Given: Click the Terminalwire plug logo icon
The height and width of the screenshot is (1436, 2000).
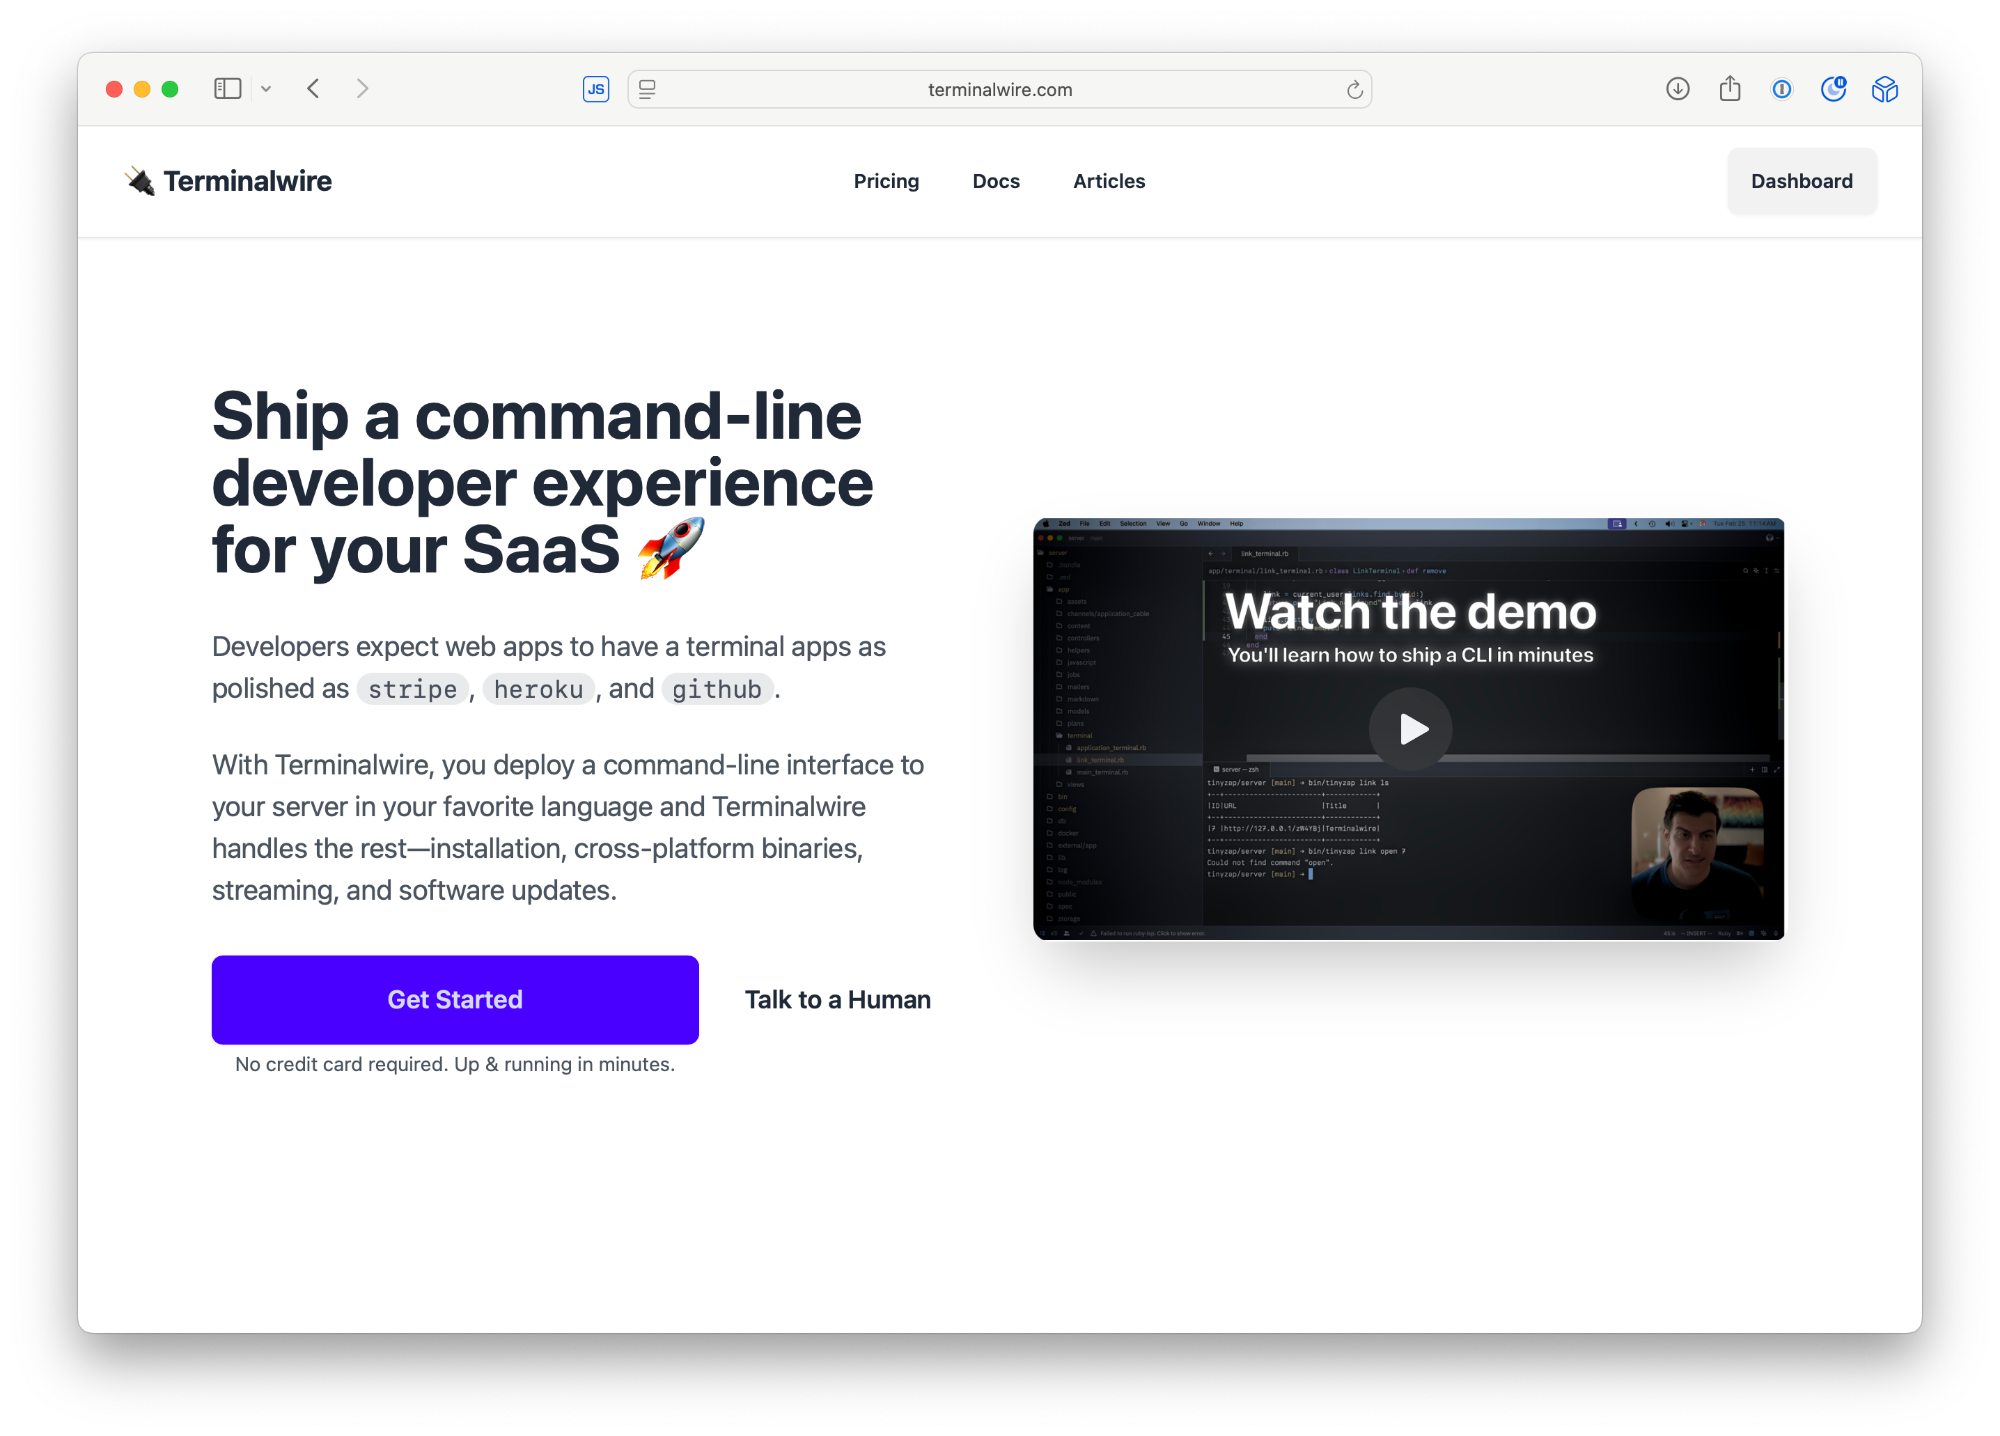Looking at the screenshot, I should coord(140,181).
